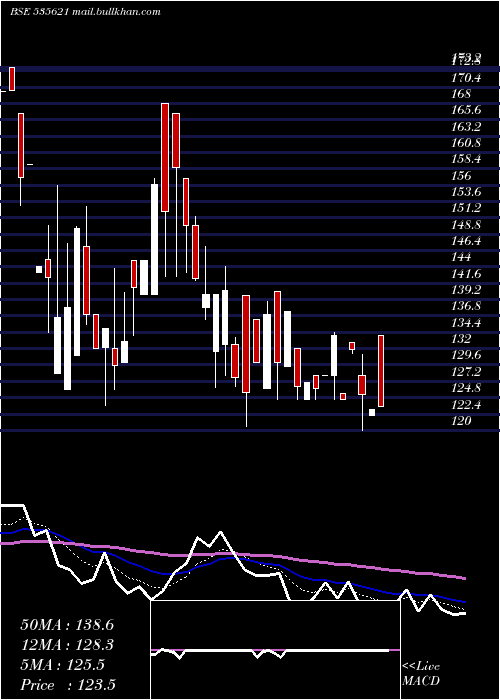The height and width of the screenshot is (700, 500).
Task: Click the 165.6 price axis label
Action: coord(466,111)
